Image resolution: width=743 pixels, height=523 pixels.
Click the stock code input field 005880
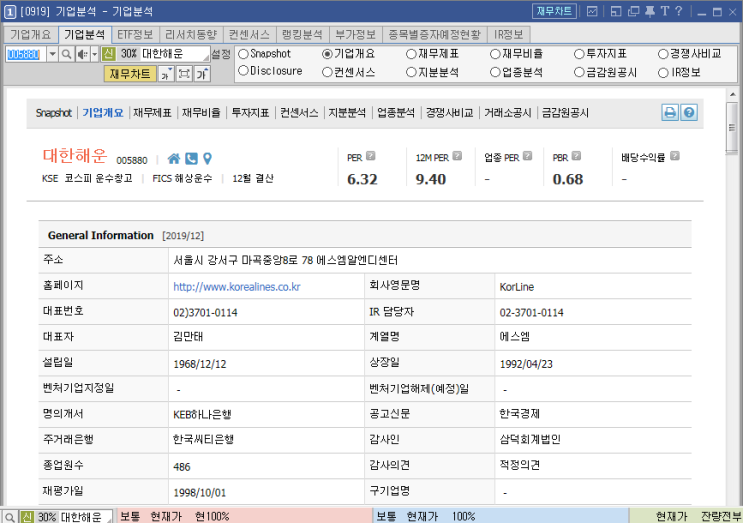[x=26, y=54]
